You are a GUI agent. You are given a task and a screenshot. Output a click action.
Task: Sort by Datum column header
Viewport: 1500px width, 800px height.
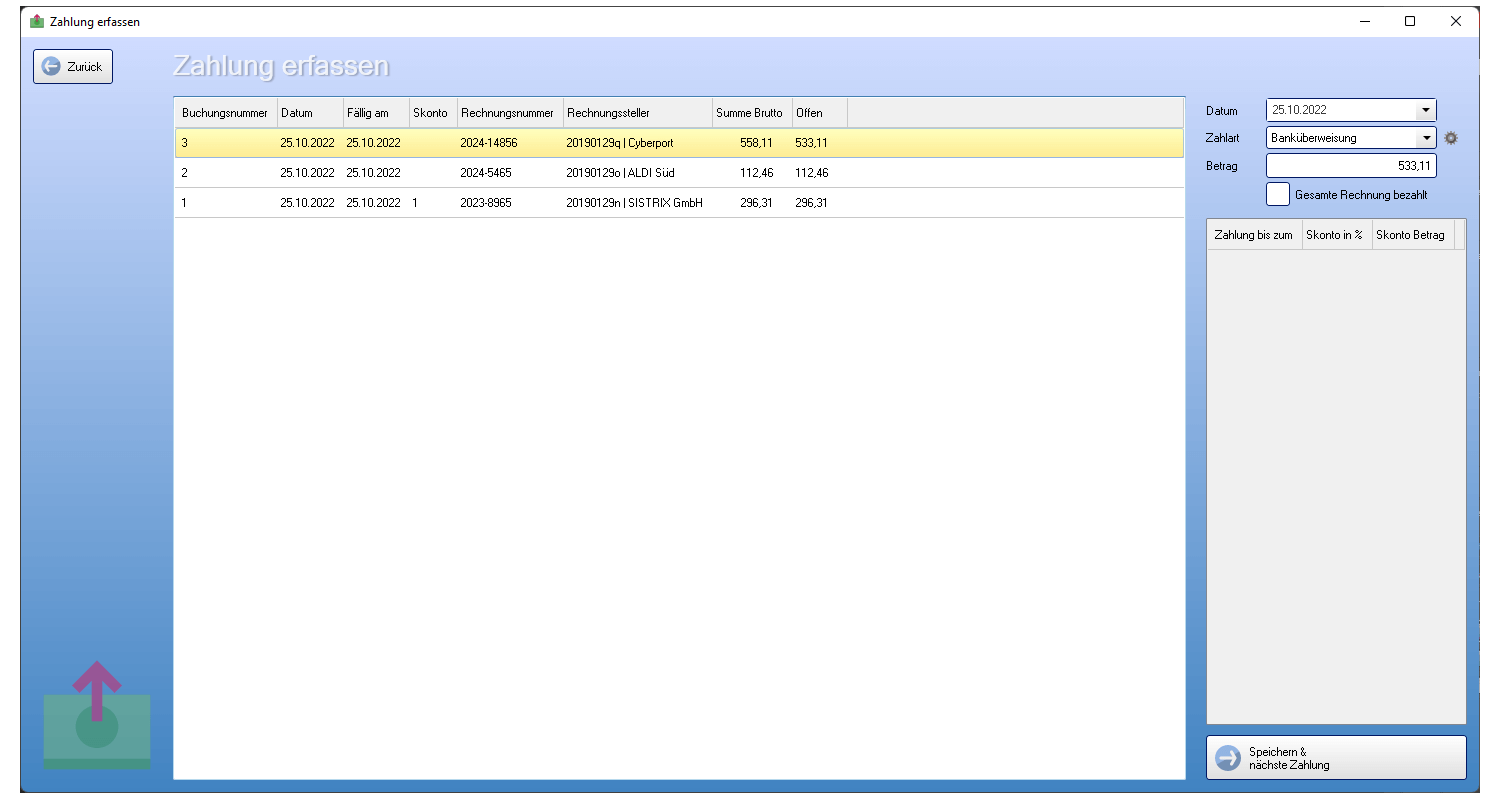click(x=309, y=113)
